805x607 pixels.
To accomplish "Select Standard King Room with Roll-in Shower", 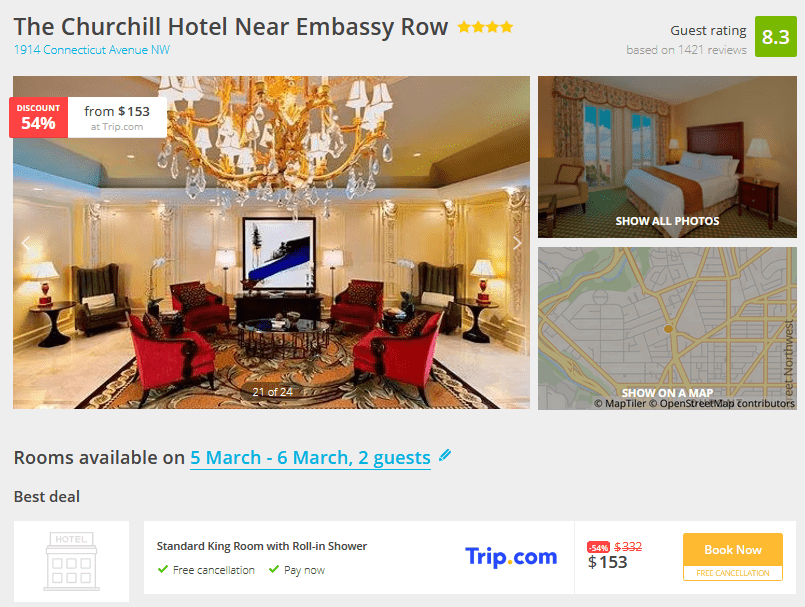I will pyautogui.click(x=262, y=546).
